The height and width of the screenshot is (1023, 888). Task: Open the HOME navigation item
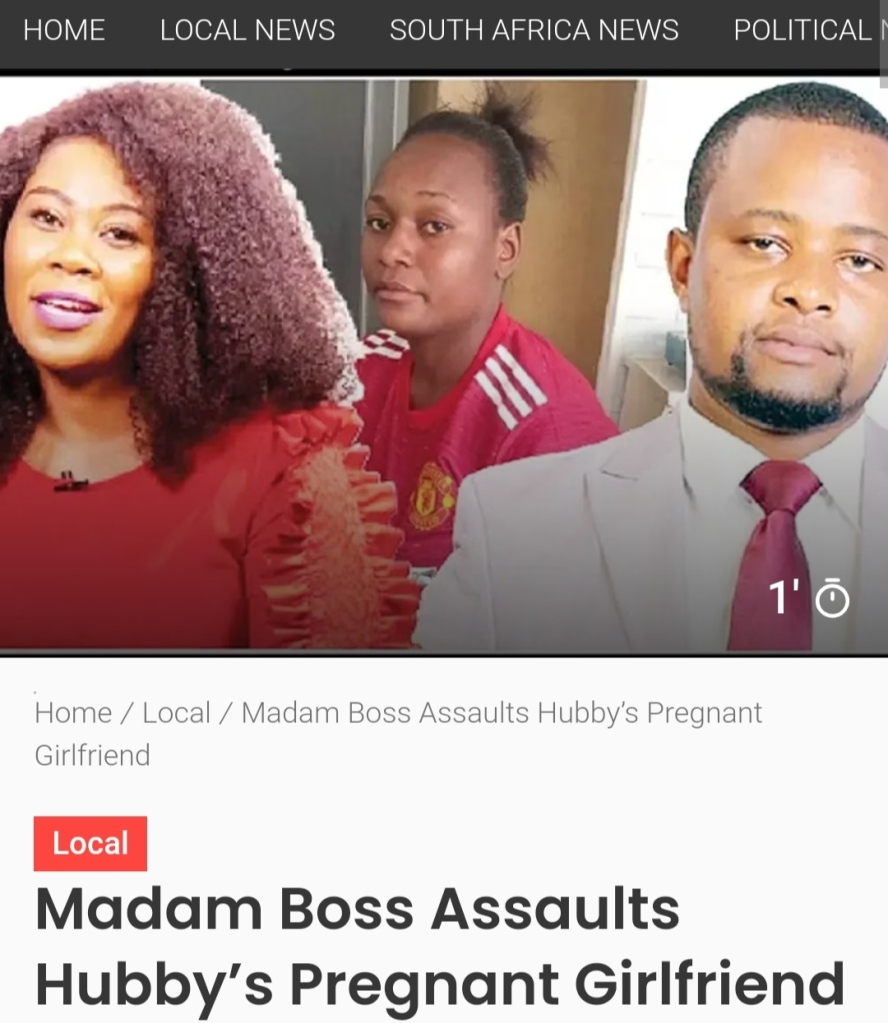[64, 30]
